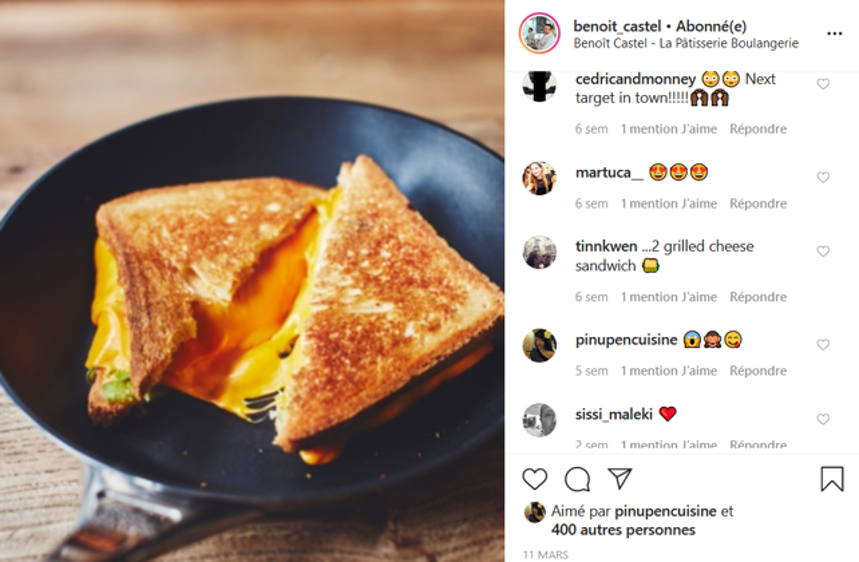Reply to tinnkwen's comment with Répondre
The height and width of the screenshot is (562, 859).
point(758,297)
